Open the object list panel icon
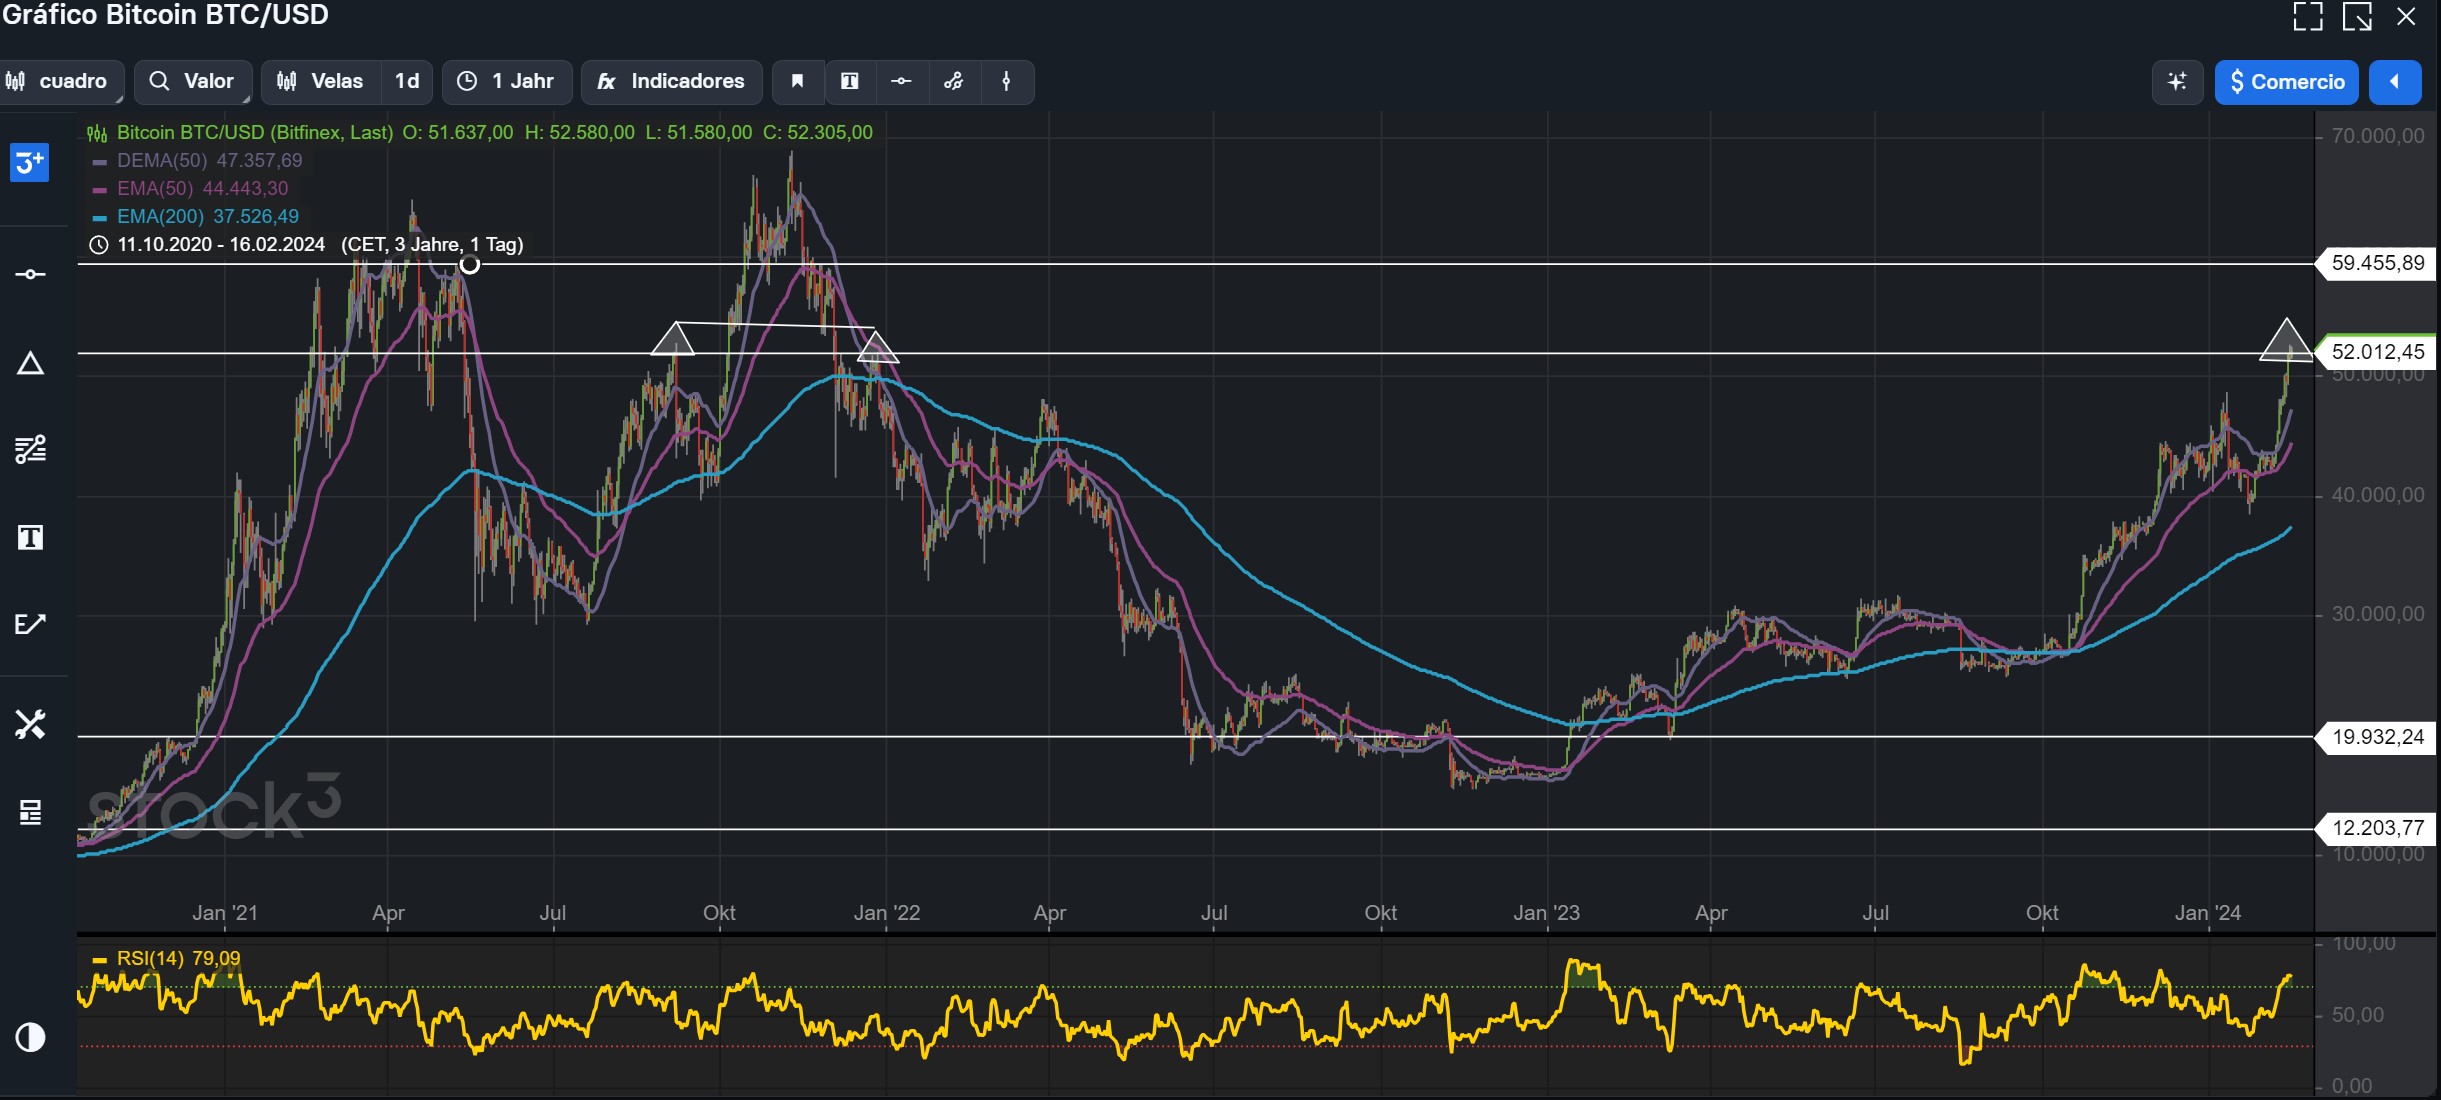Image resolution: width=2441 pixels, height=1100 pixels. 30,812
